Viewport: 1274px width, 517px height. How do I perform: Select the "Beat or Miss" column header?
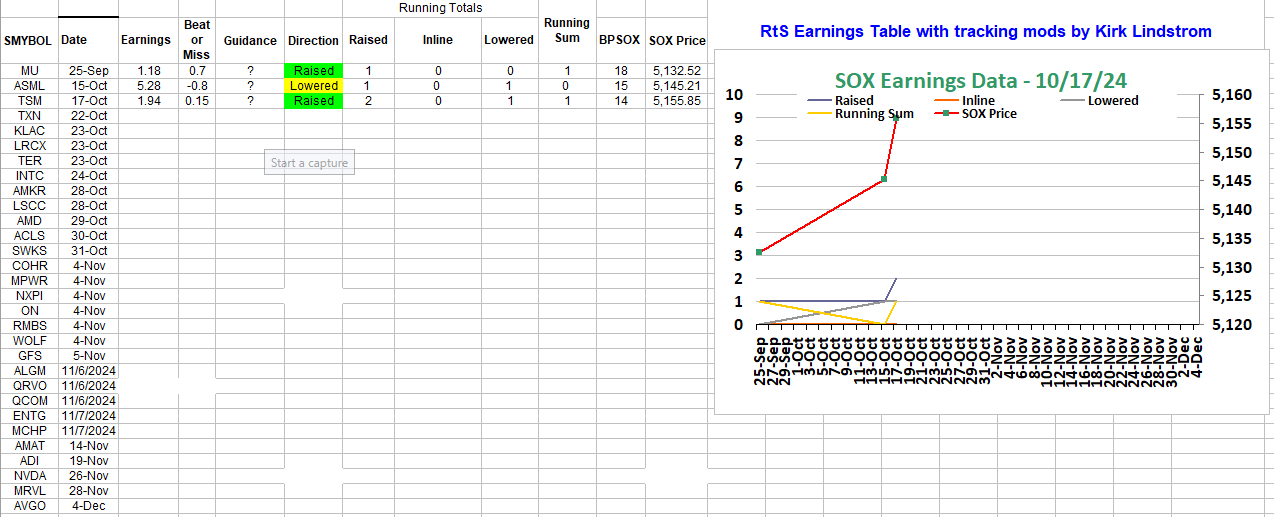[x=196, y=40]
